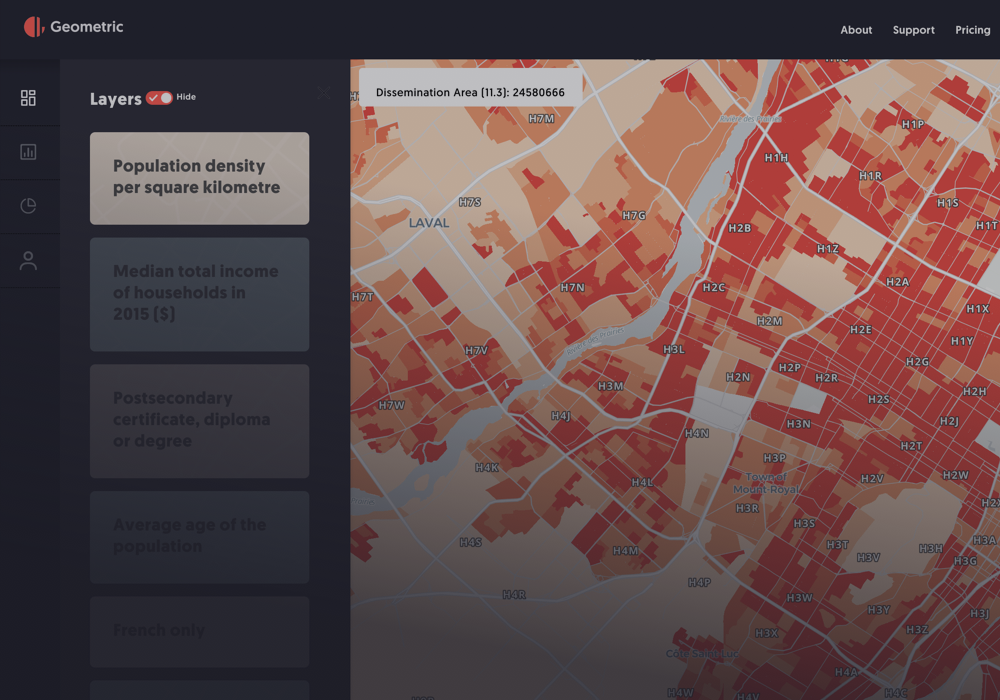The height and width of the screenshot is (700, 1000).
Task: Open the dashboard grid icon in sidebar
Action: pyautogui.click(x=28, y=98)
